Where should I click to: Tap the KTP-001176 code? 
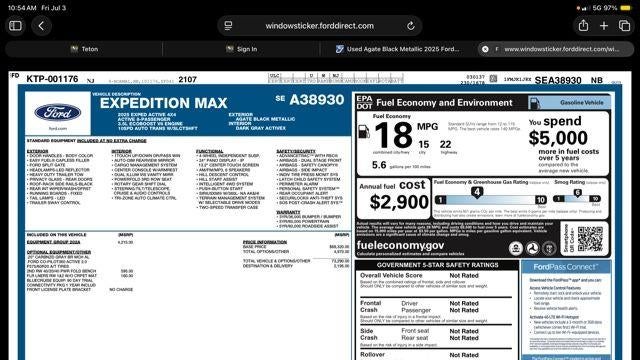tap(52, 79)
